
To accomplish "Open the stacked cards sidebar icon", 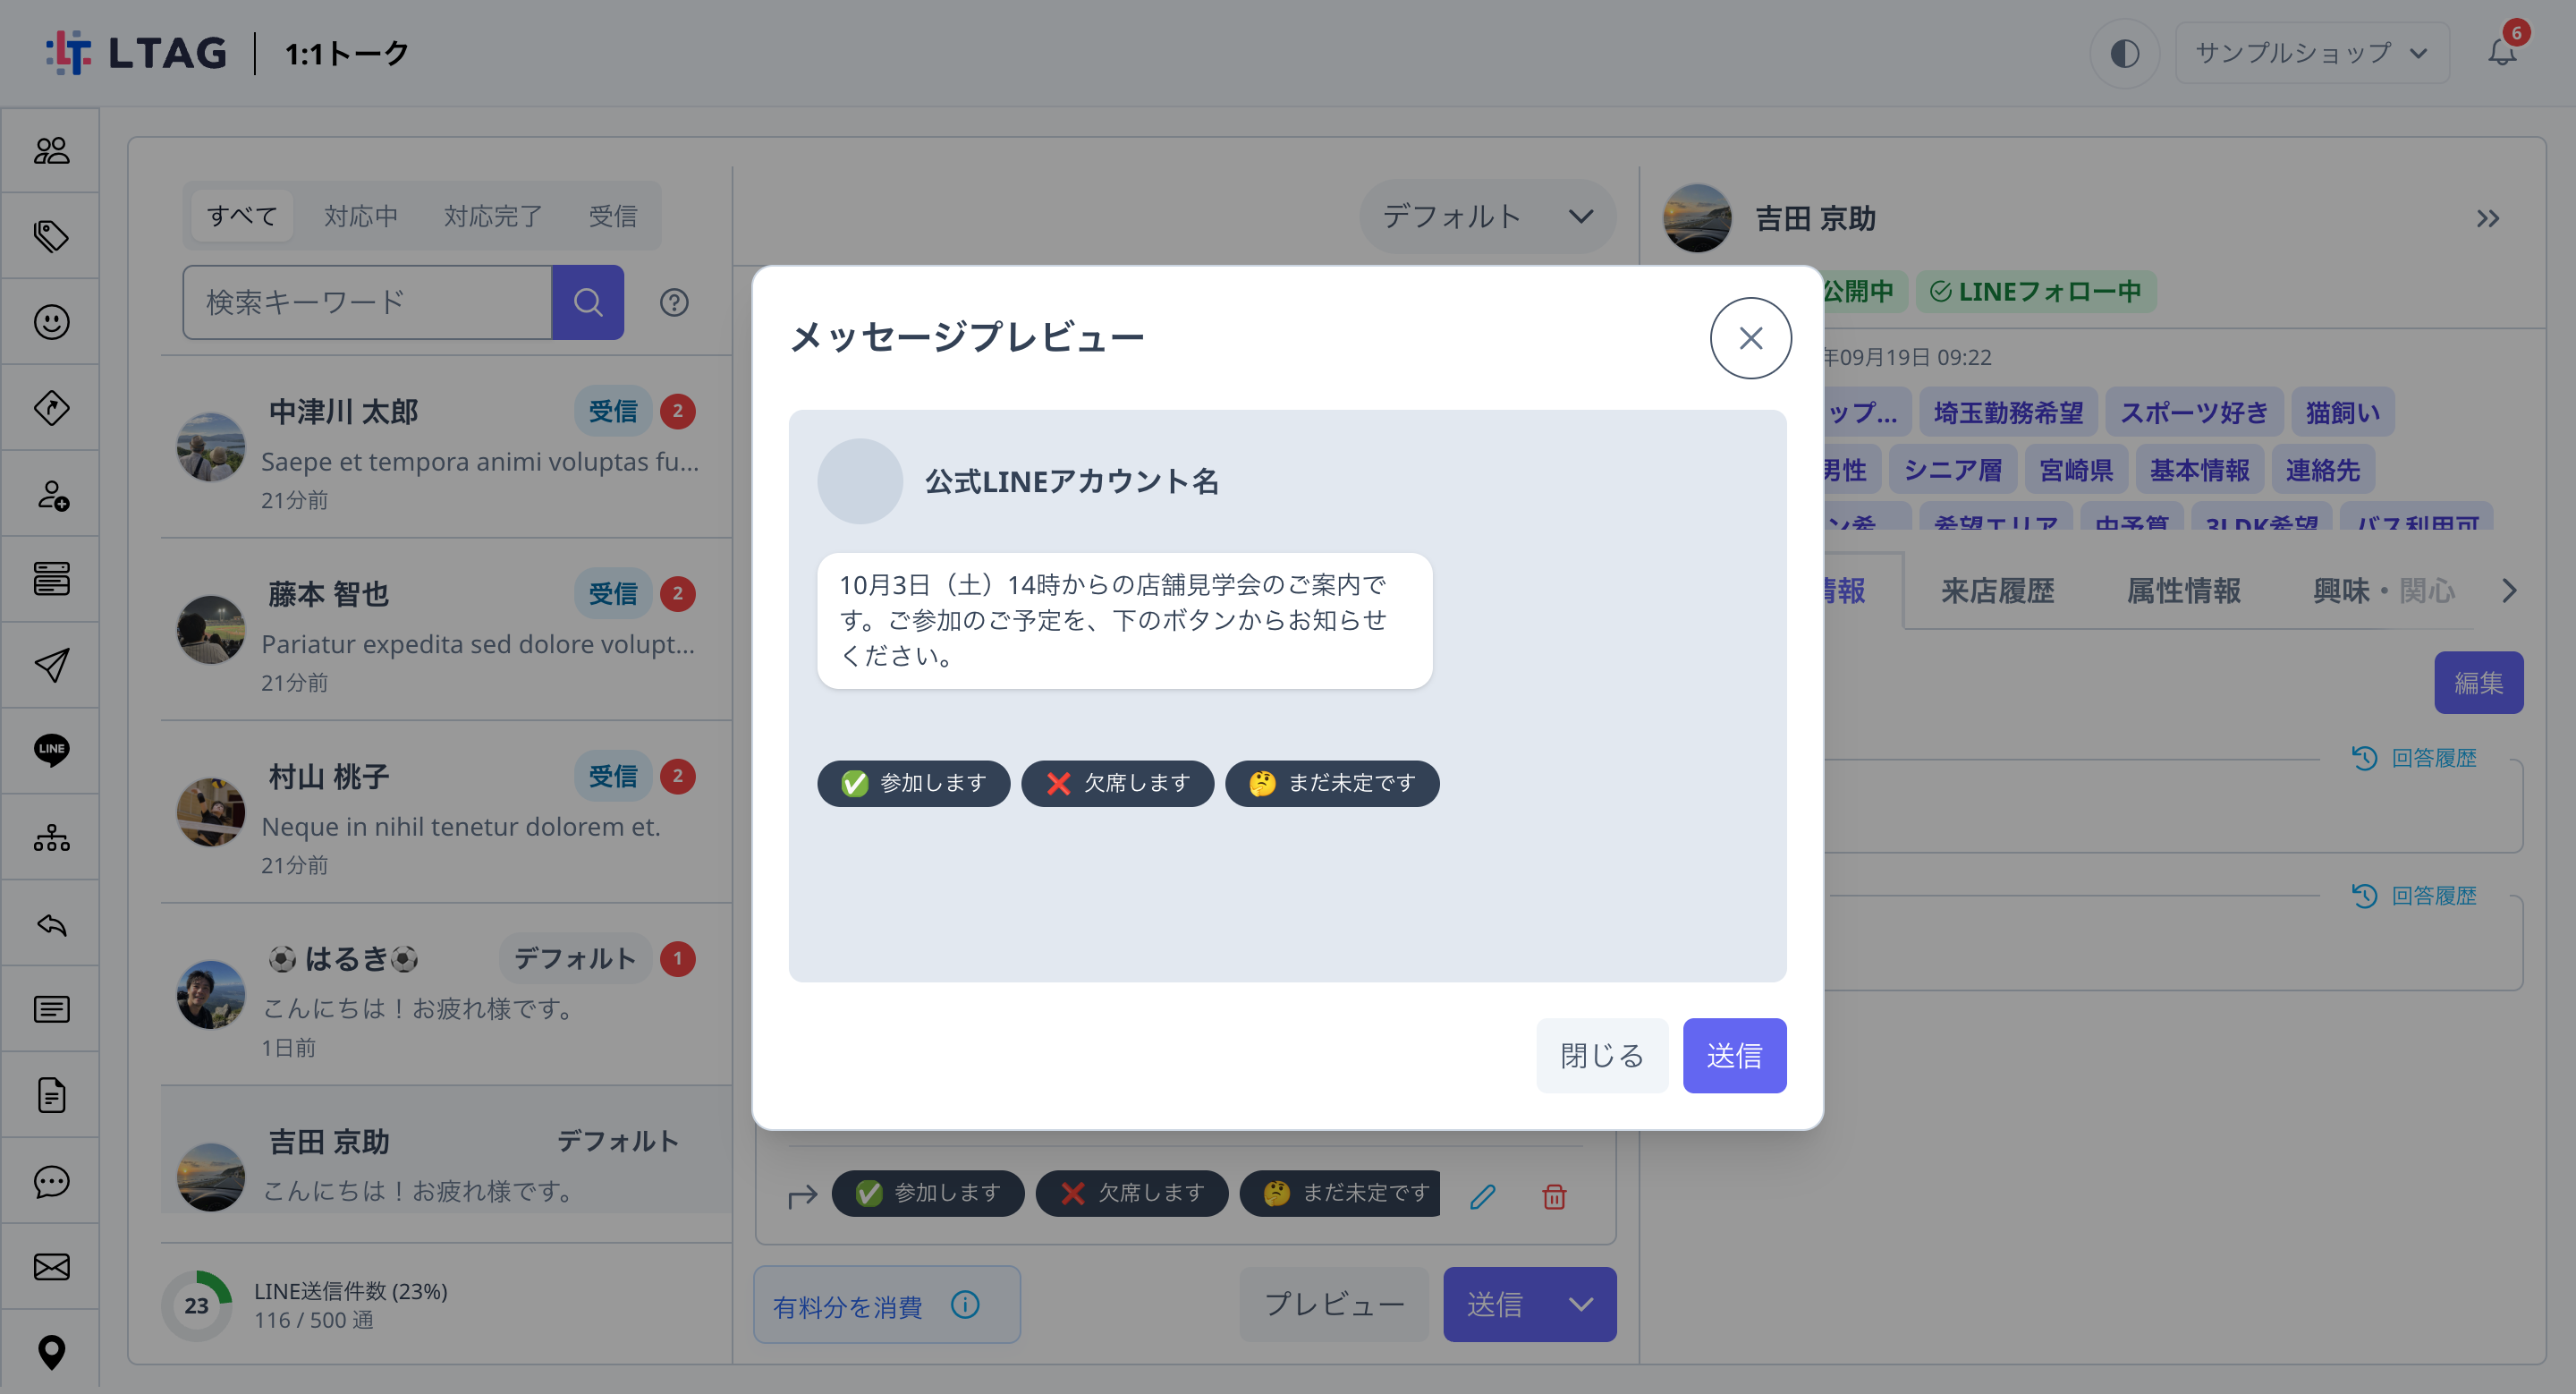I will [51, 579].
